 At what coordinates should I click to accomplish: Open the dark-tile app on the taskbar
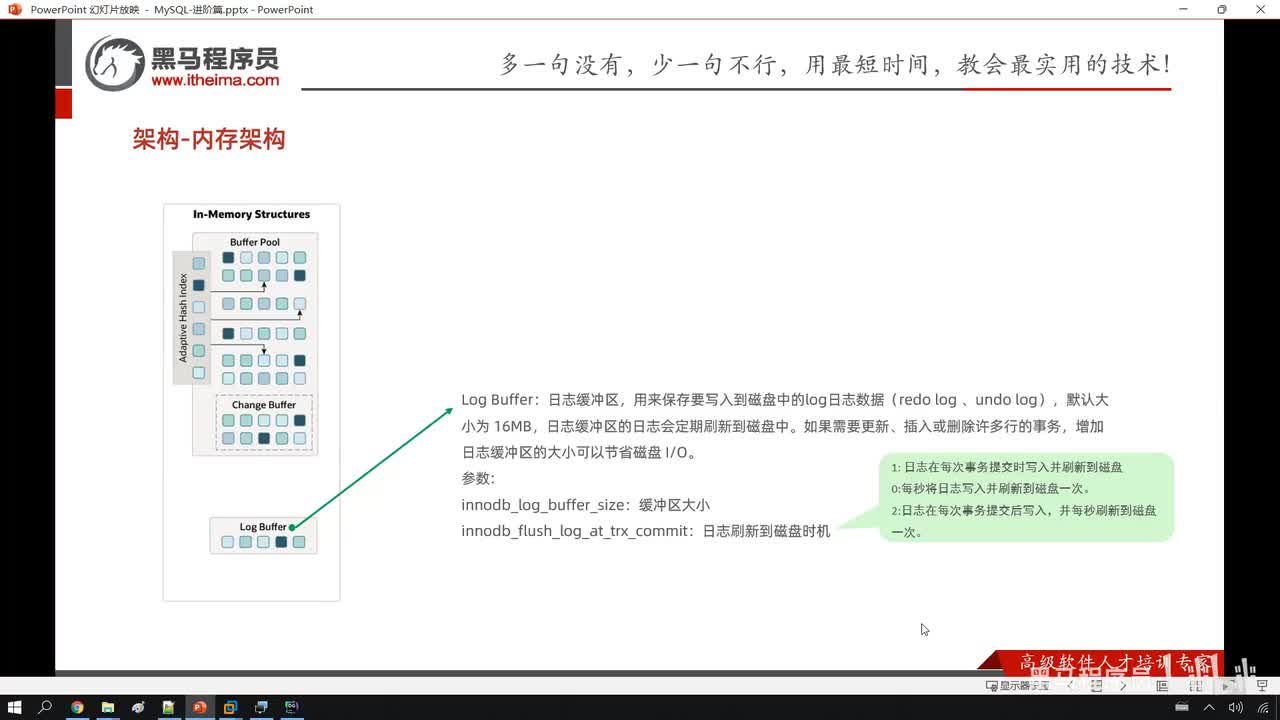click(292, 707)
